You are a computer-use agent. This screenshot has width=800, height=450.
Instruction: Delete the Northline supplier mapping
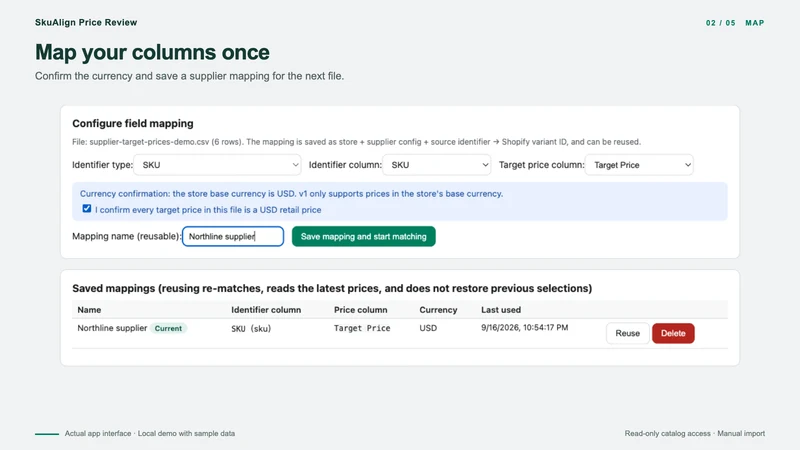673,333
